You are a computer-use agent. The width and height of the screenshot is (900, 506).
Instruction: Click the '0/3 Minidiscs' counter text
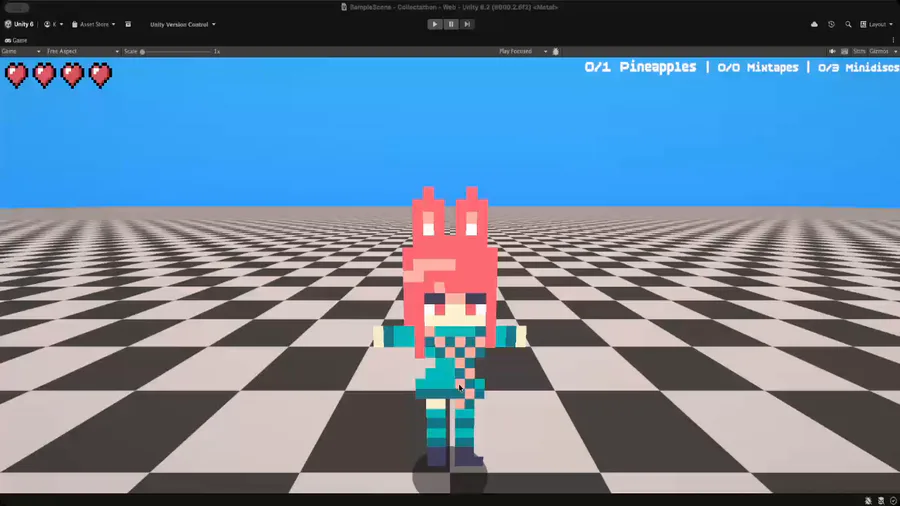(x=859, y=68)
